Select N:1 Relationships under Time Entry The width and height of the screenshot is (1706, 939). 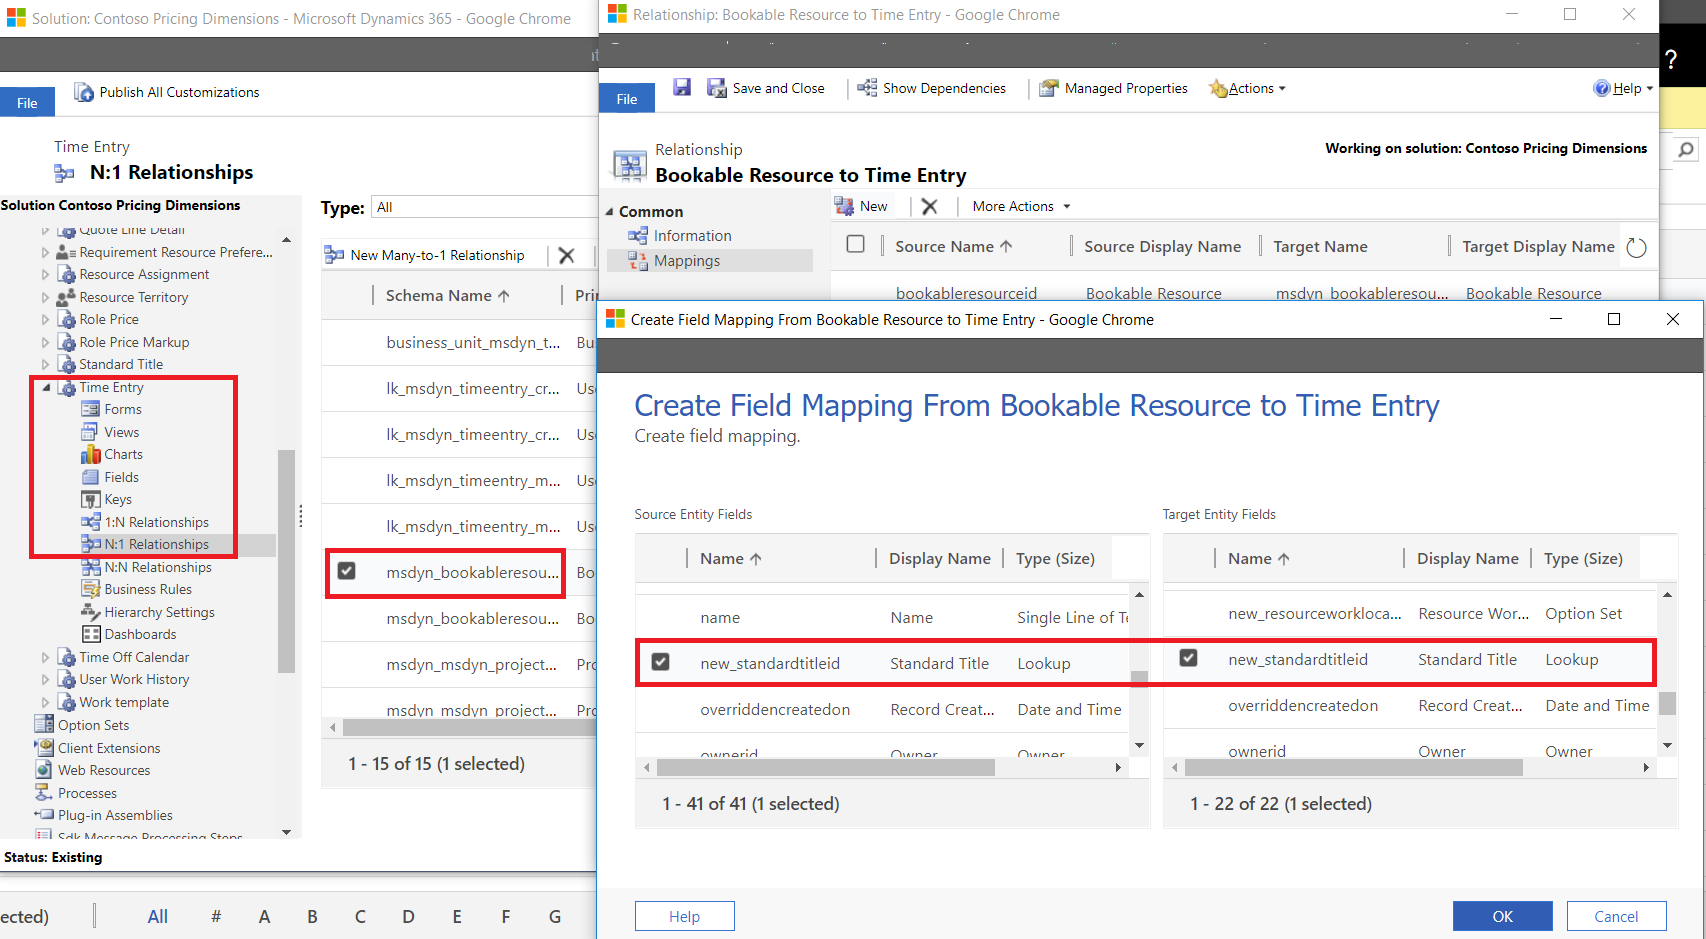157,544
